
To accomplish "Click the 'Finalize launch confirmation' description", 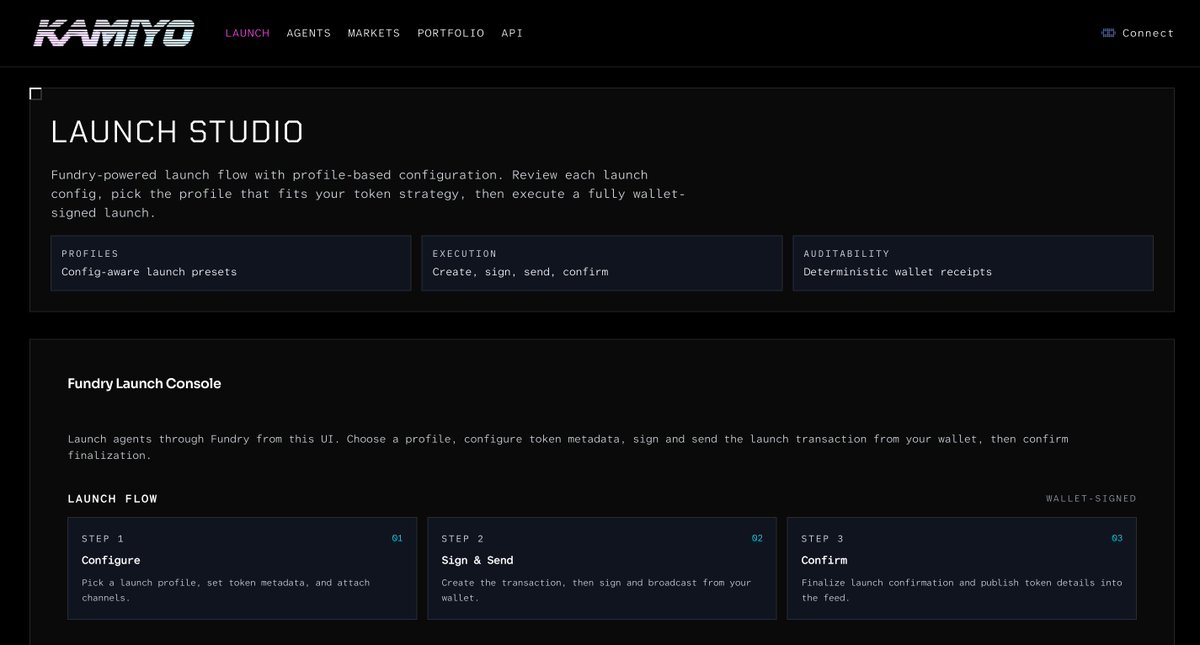I will click(962, 590).
